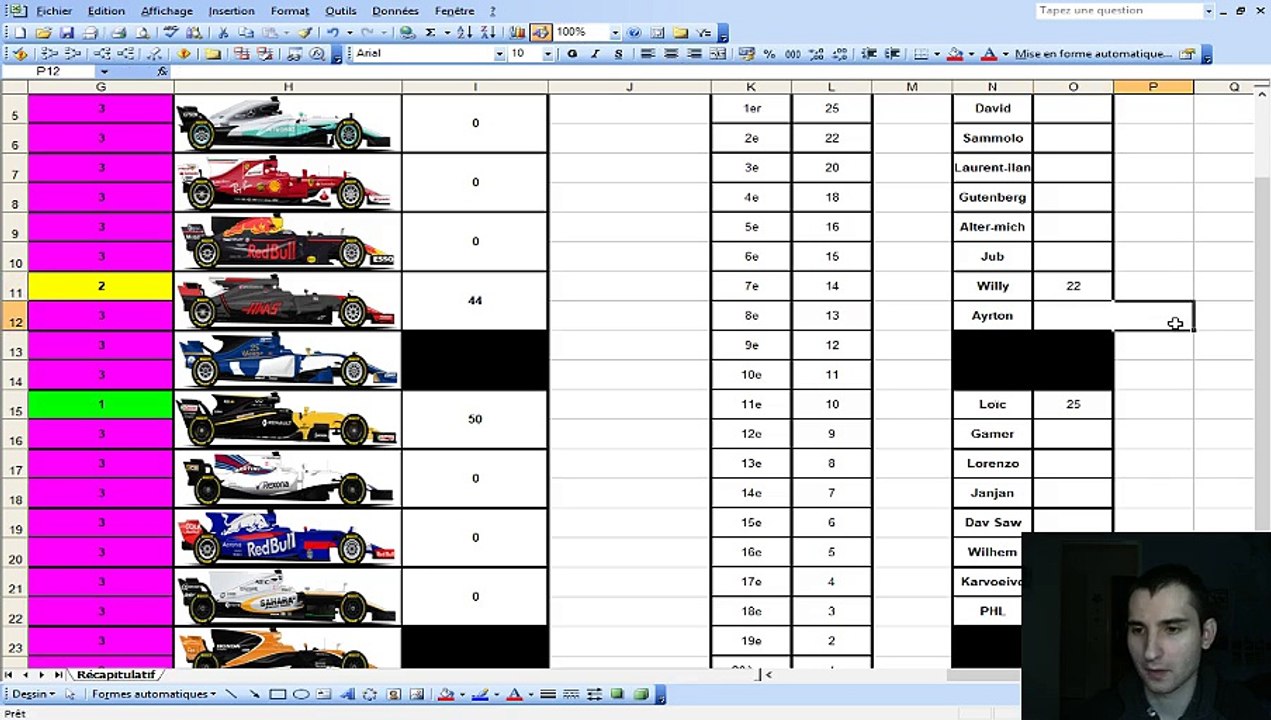Choose the Shadow Style icon

click(616, 694)
